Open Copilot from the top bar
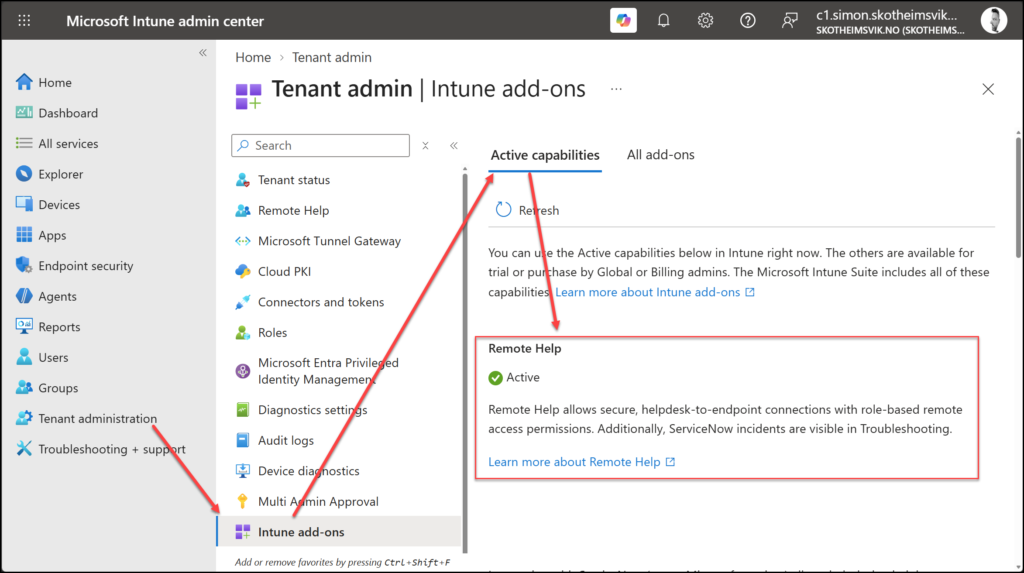Viewport: 1024px width, 573px height. [x=623, y=20]
